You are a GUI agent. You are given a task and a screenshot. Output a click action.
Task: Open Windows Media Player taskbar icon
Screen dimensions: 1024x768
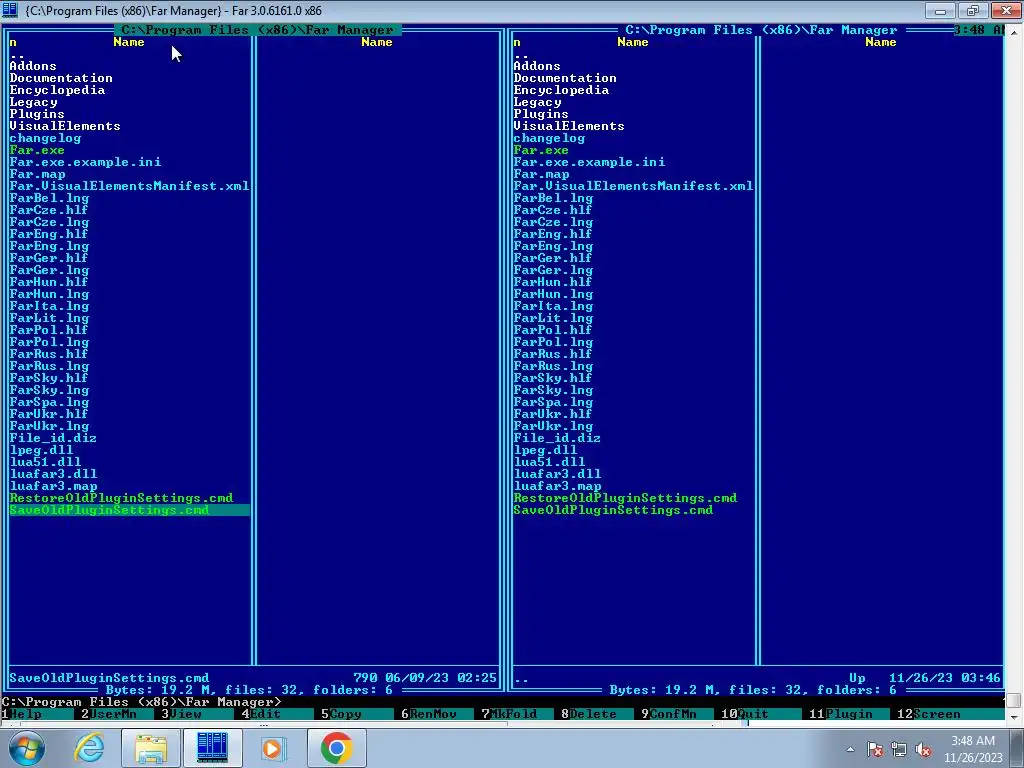[273, 748]
